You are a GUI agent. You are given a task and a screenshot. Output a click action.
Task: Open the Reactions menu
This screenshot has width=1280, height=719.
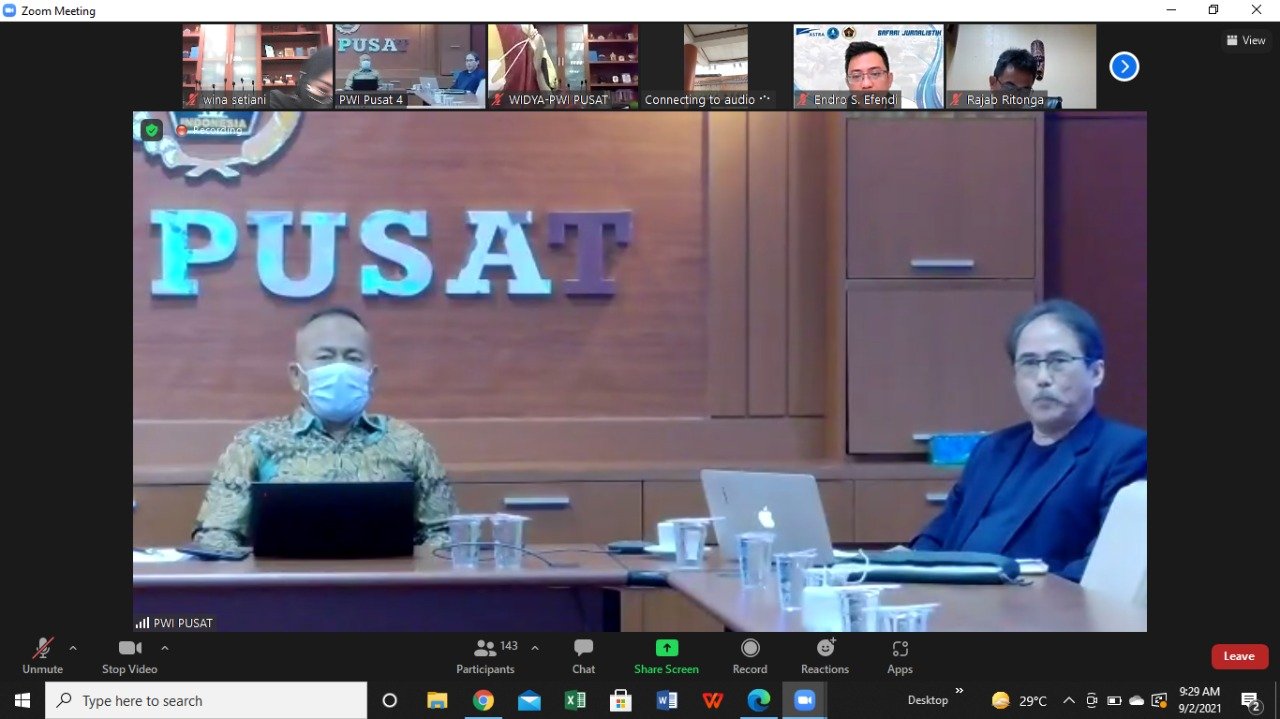click(825, 656)
